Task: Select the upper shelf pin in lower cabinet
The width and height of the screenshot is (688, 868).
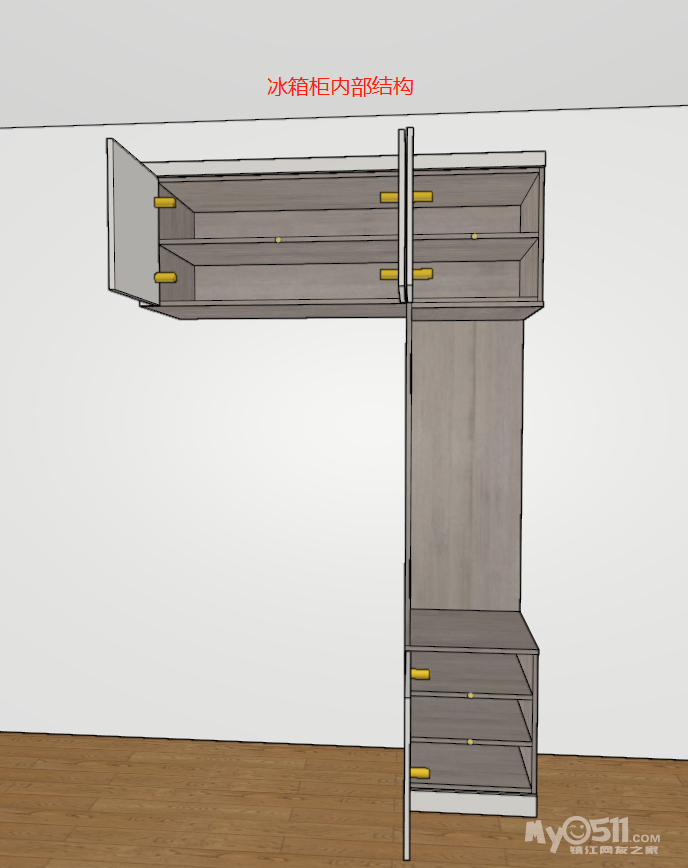Action: [470, 694]
